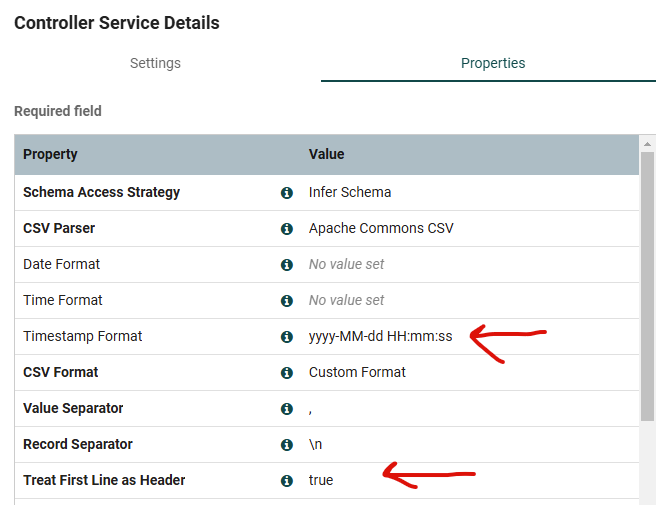The height and width of the screenshot is (505, 656).
Task: Show help for Record Separator property
Action: [287, 444]
